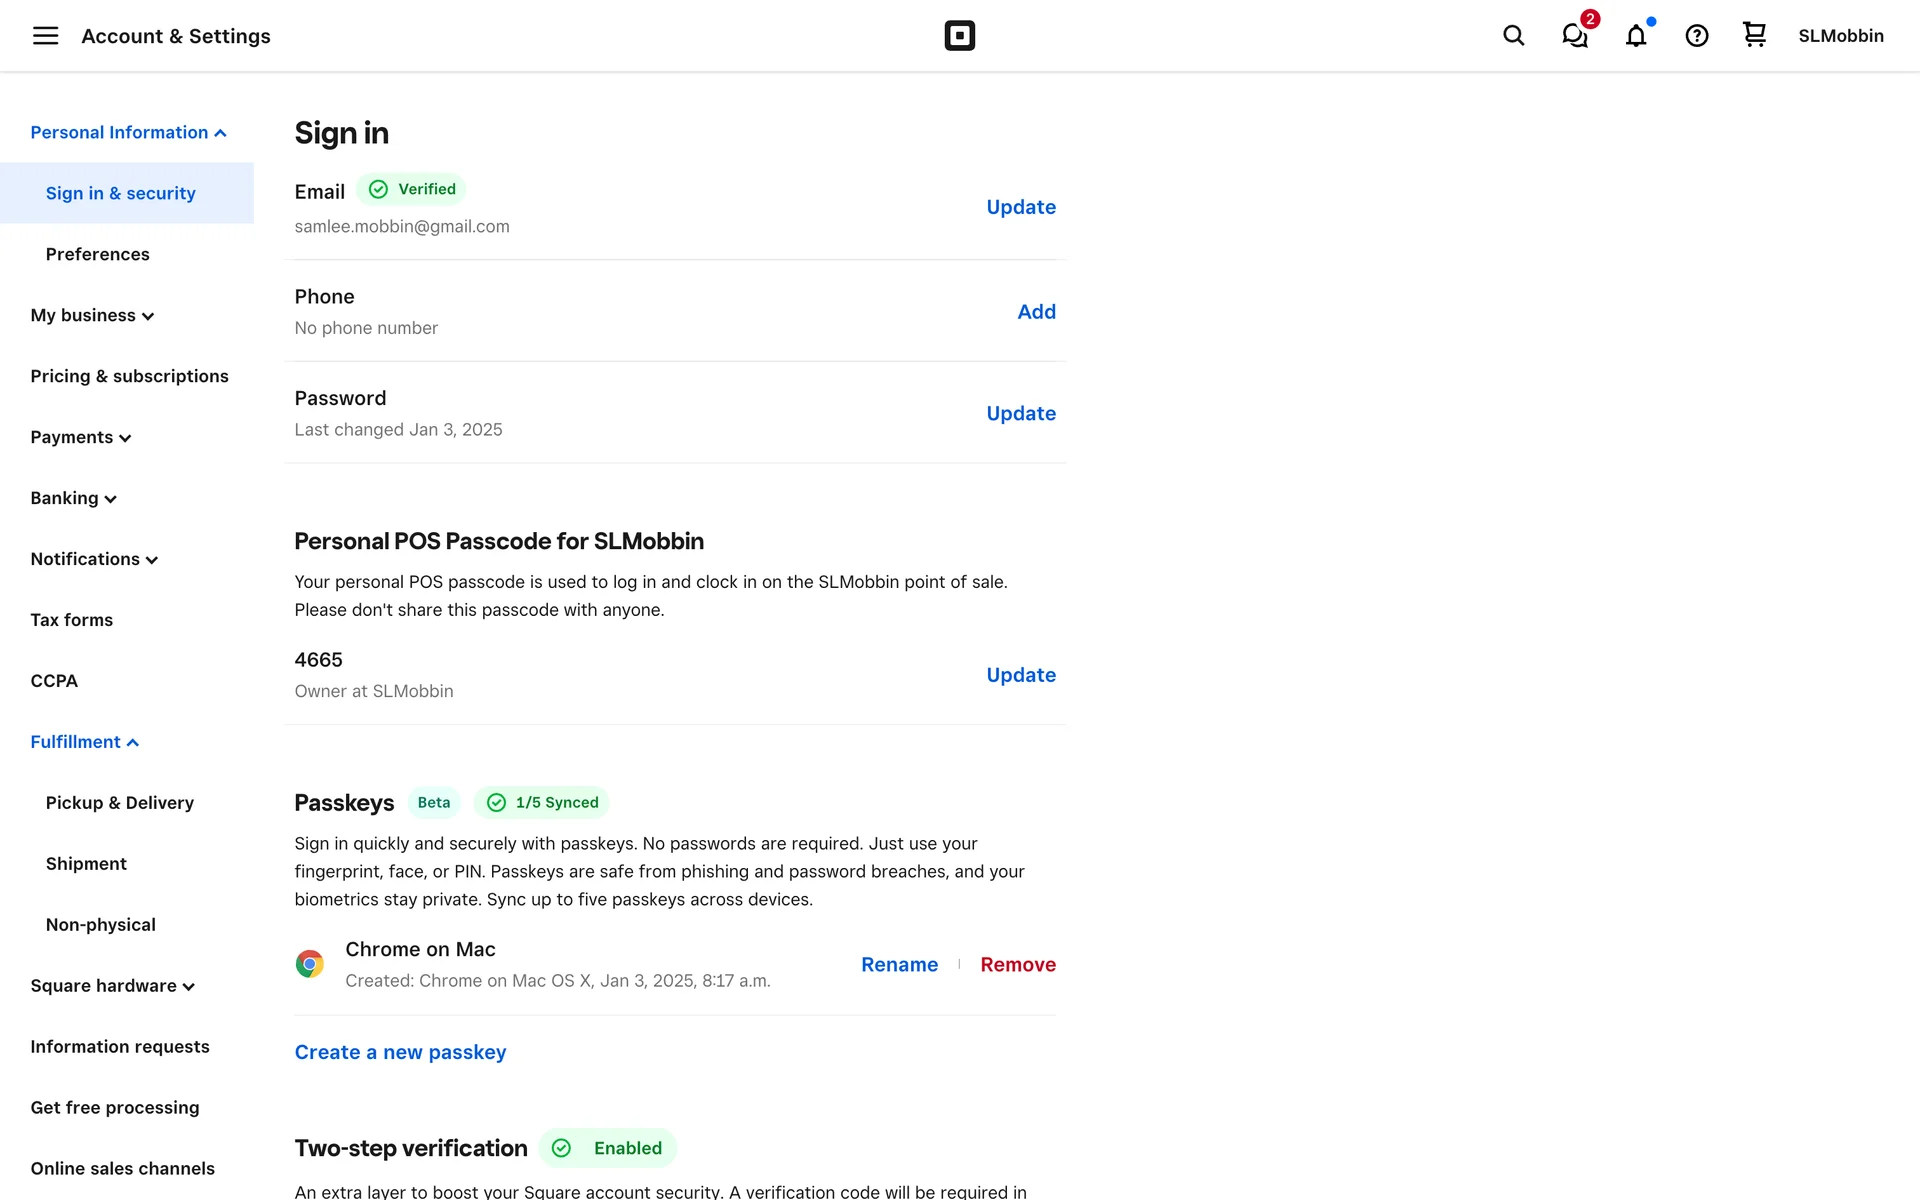This screenshot has height=1200, width=1920.
Task: Collapse the Personal Information section
Action: click(x=128, y=133)
